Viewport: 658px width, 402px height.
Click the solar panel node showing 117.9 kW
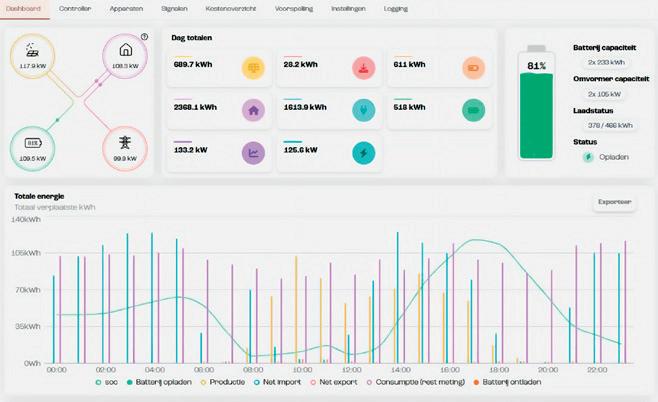(32, 56)
